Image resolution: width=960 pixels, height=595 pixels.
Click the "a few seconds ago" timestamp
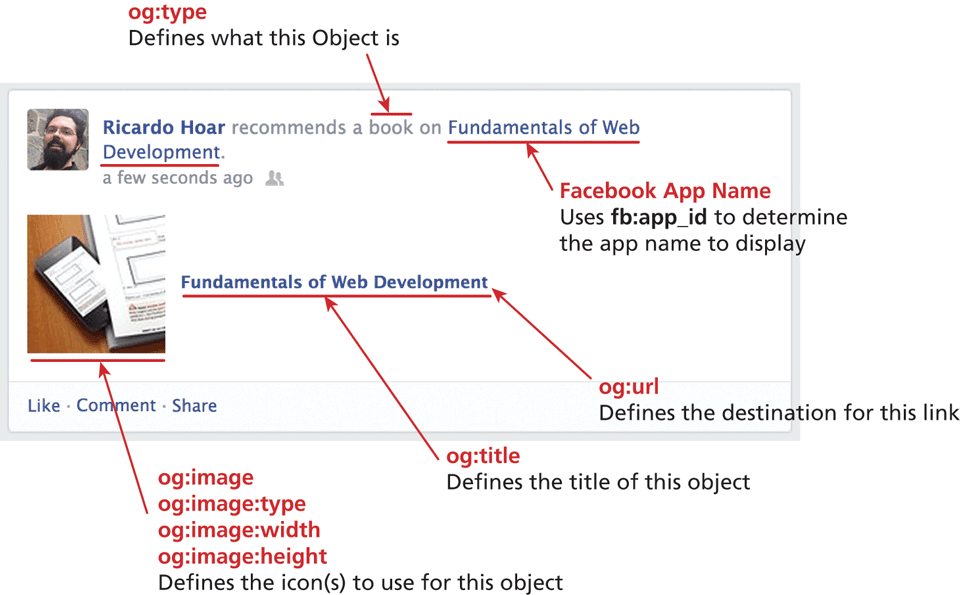(177, 179)
